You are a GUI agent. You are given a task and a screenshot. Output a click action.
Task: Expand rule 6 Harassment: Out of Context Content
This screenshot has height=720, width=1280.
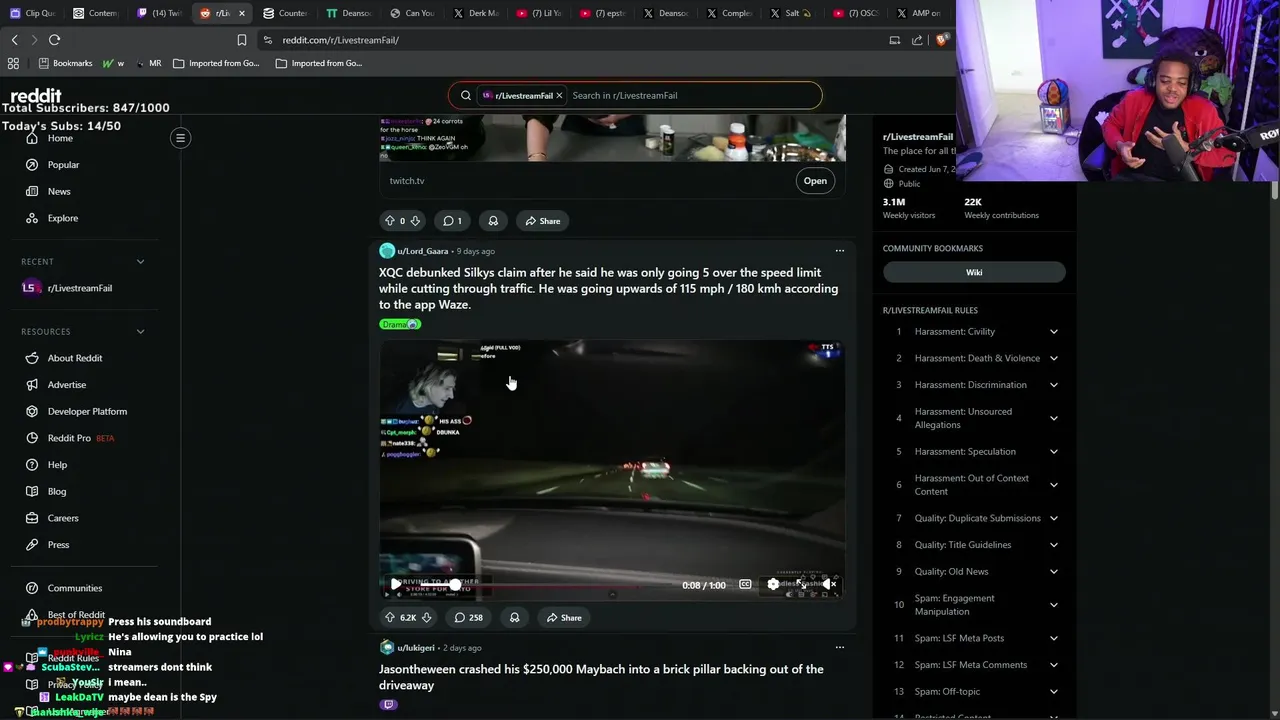coord(1053,485)
